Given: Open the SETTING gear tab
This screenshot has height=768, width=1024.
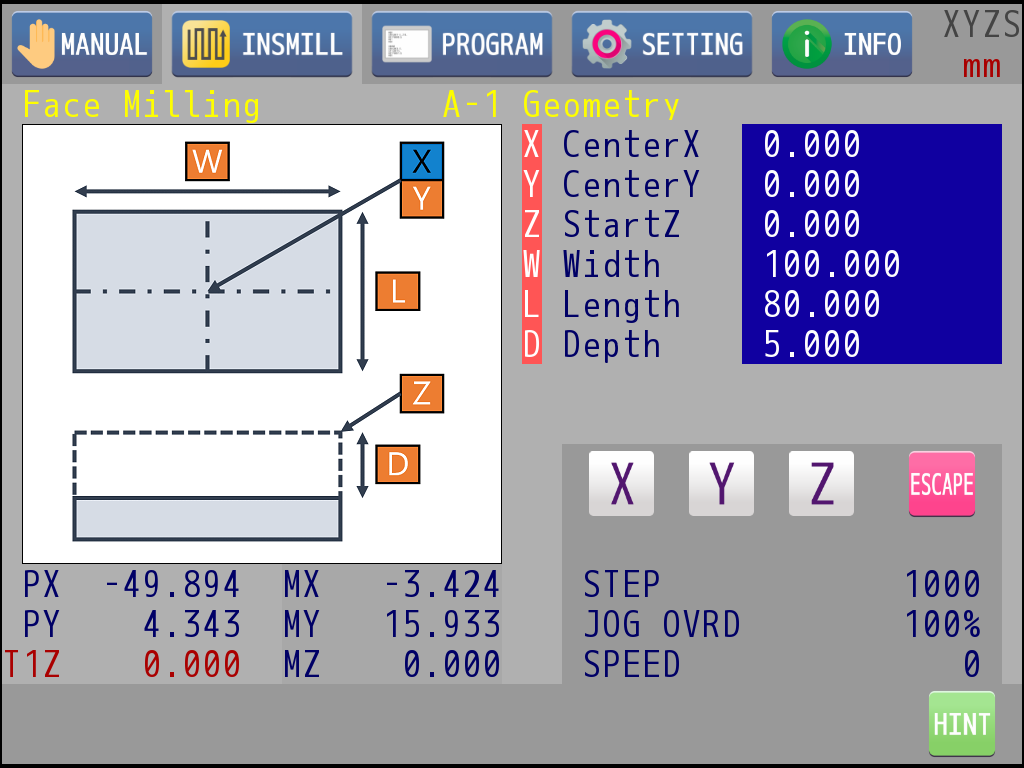Looking at the screenshot, I should tap(662, 45).
